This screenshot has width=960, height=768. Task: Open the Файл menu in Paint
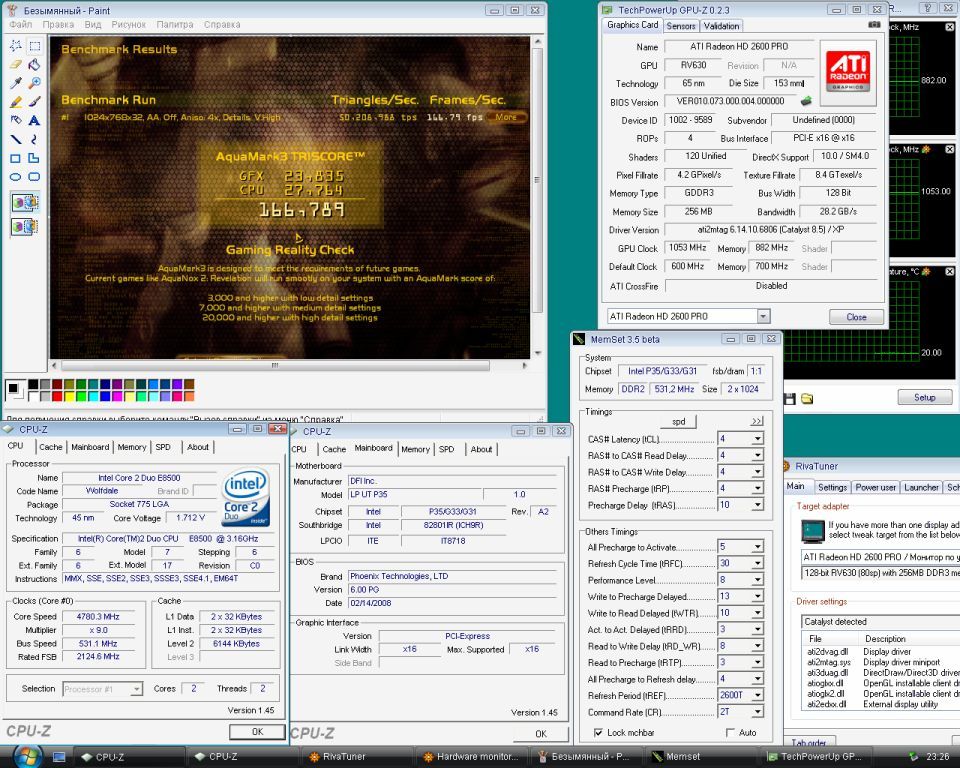tap(21, 24)
